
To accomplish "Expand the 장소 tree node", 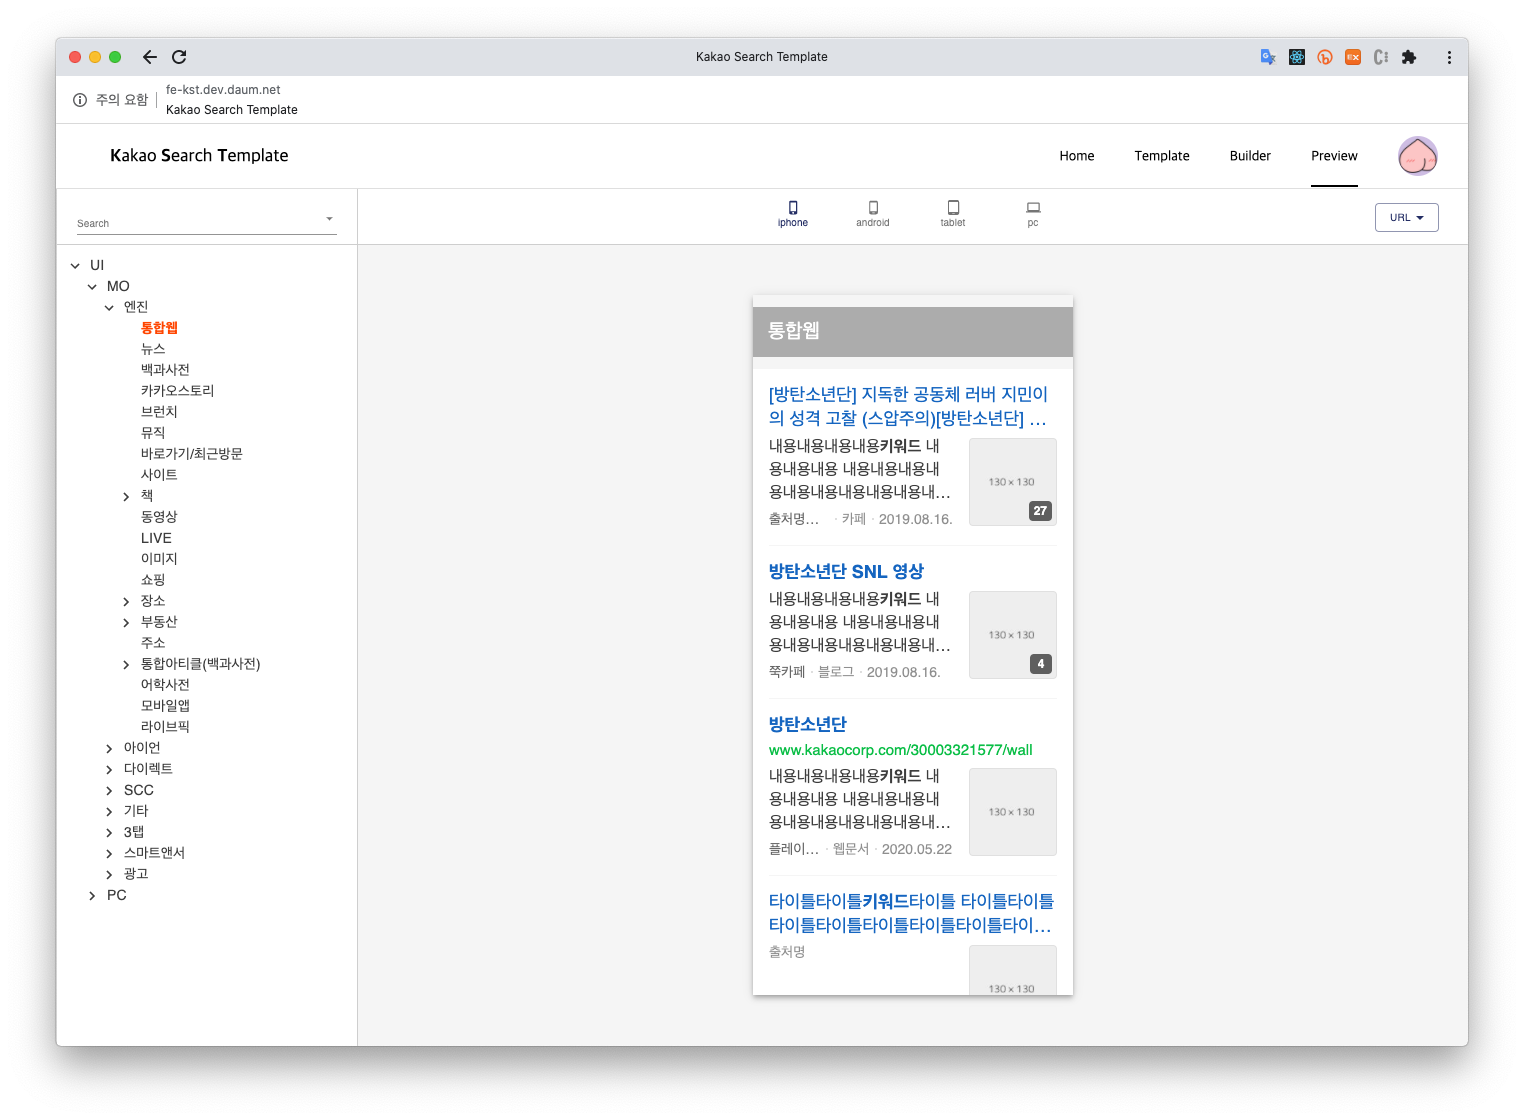I will [x=126, y=602].
